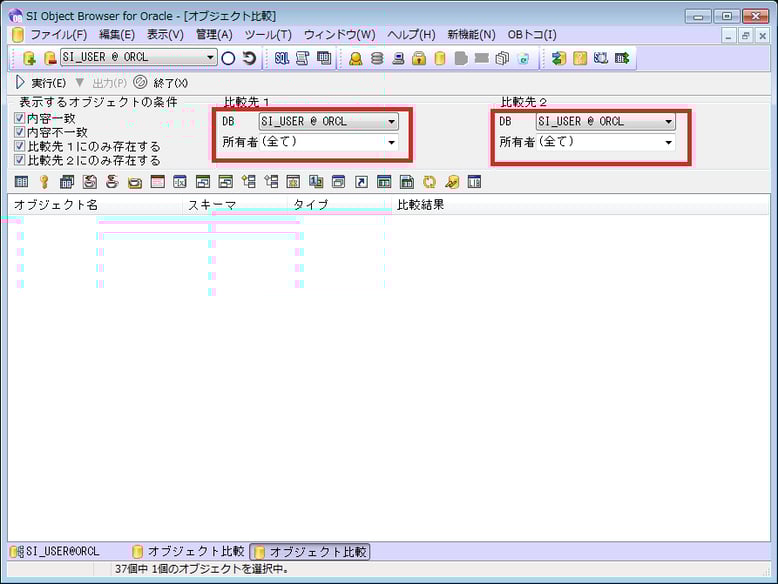
Task: Open the main toolbar SI_USER @ ORCL connection dropdown
Action: click(x=210, y=58)
